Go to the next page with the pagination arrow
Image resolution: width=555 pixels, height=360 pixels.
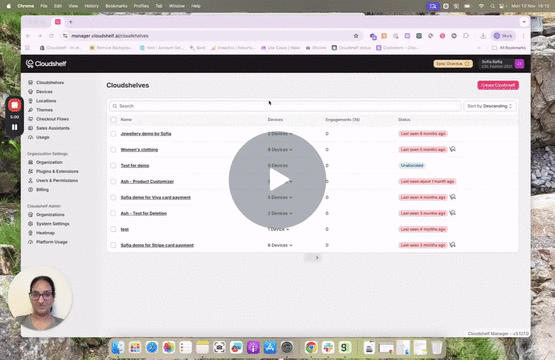pyautogui.click(x=317, y=258)
